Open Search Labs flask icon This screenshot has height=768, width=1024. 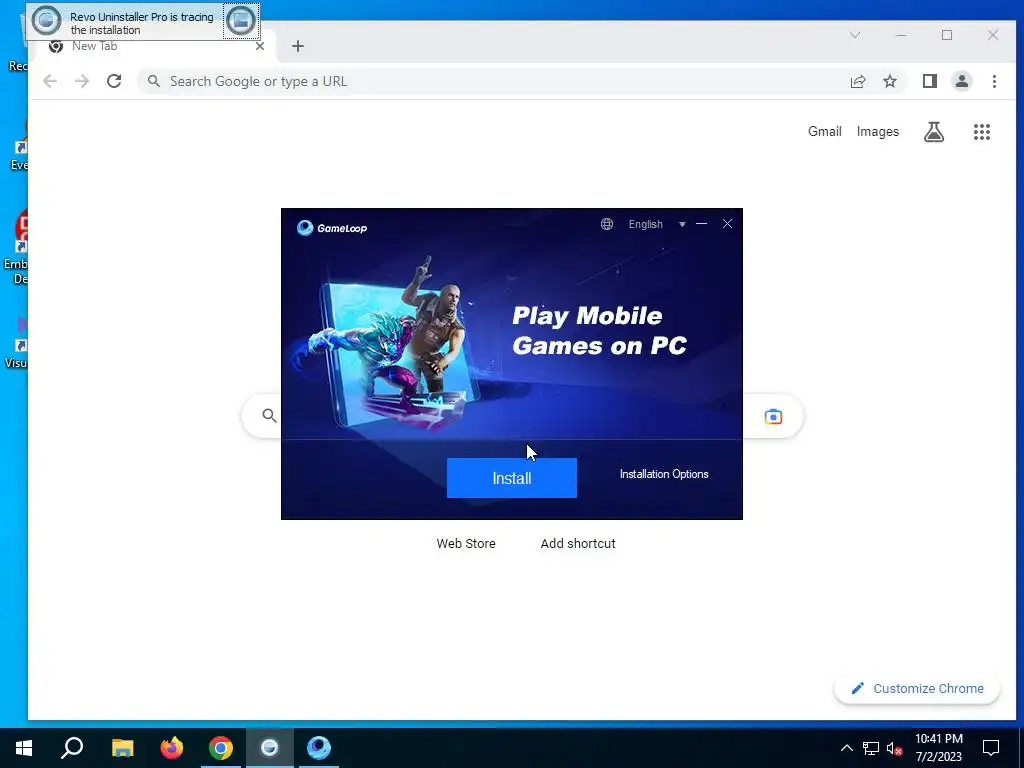pos(933,132)
